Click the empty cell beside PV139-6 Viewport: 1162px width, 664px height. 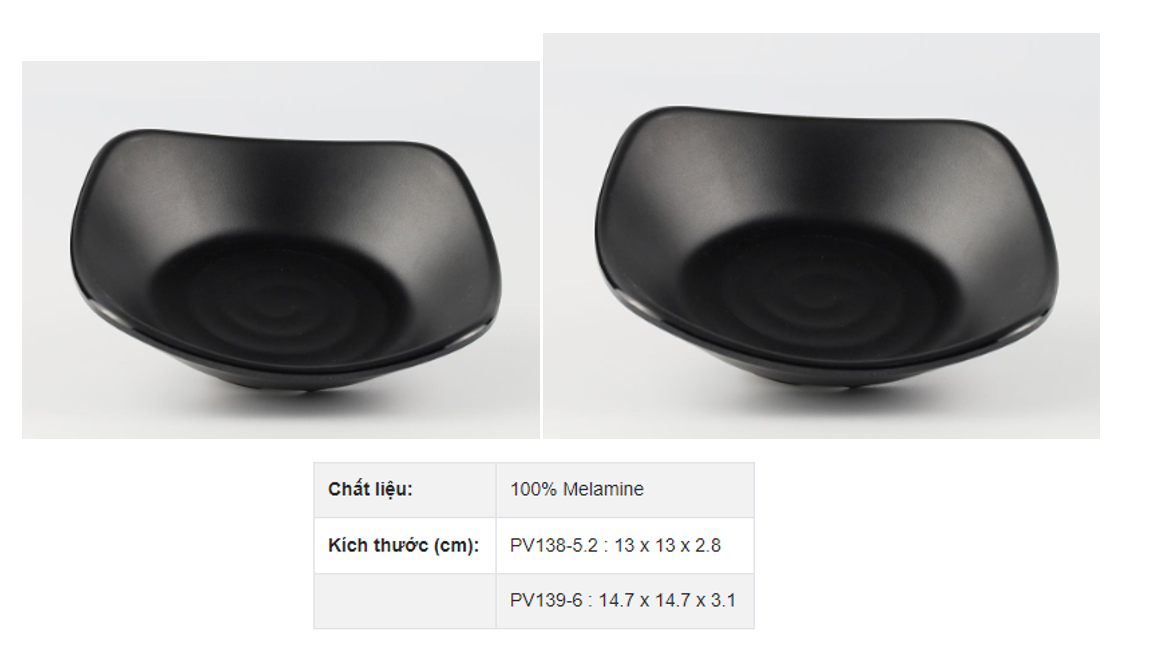click(x=405, y=601)
